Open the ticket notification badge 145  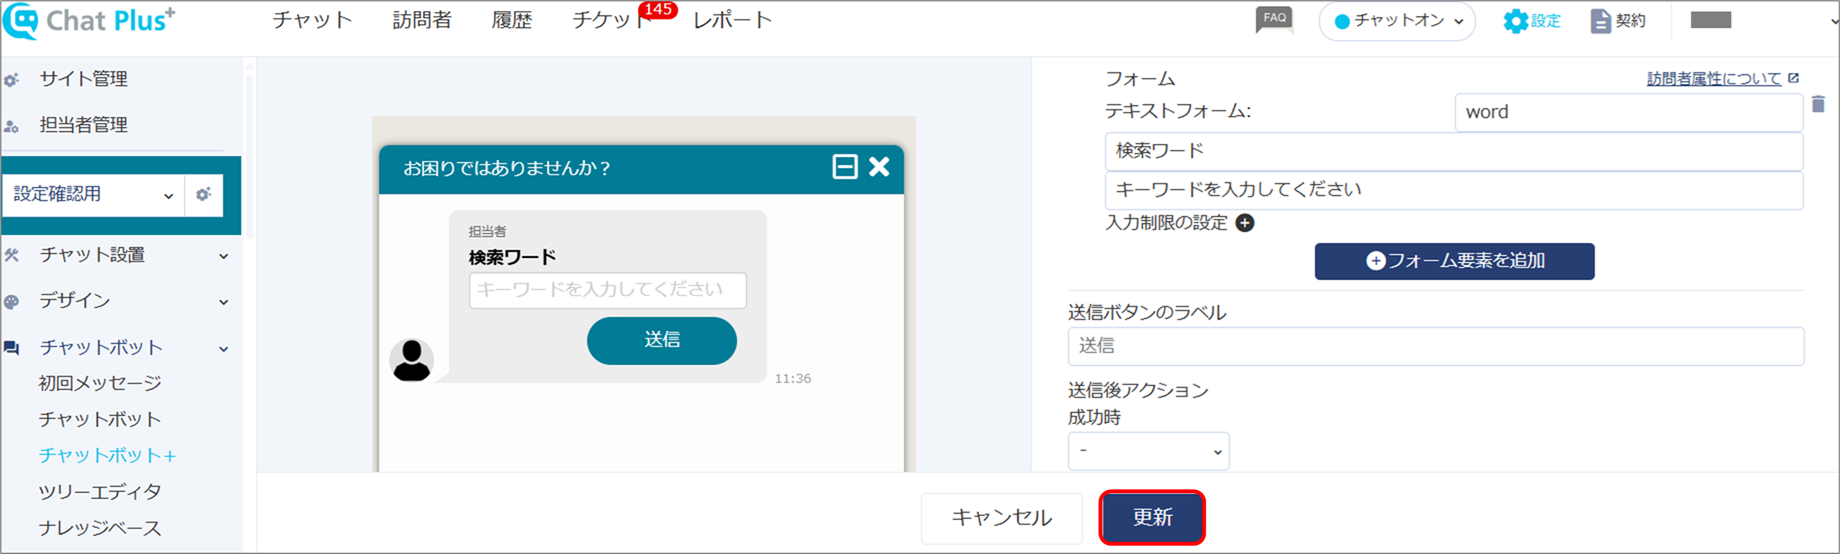click(x=658, y=10)
